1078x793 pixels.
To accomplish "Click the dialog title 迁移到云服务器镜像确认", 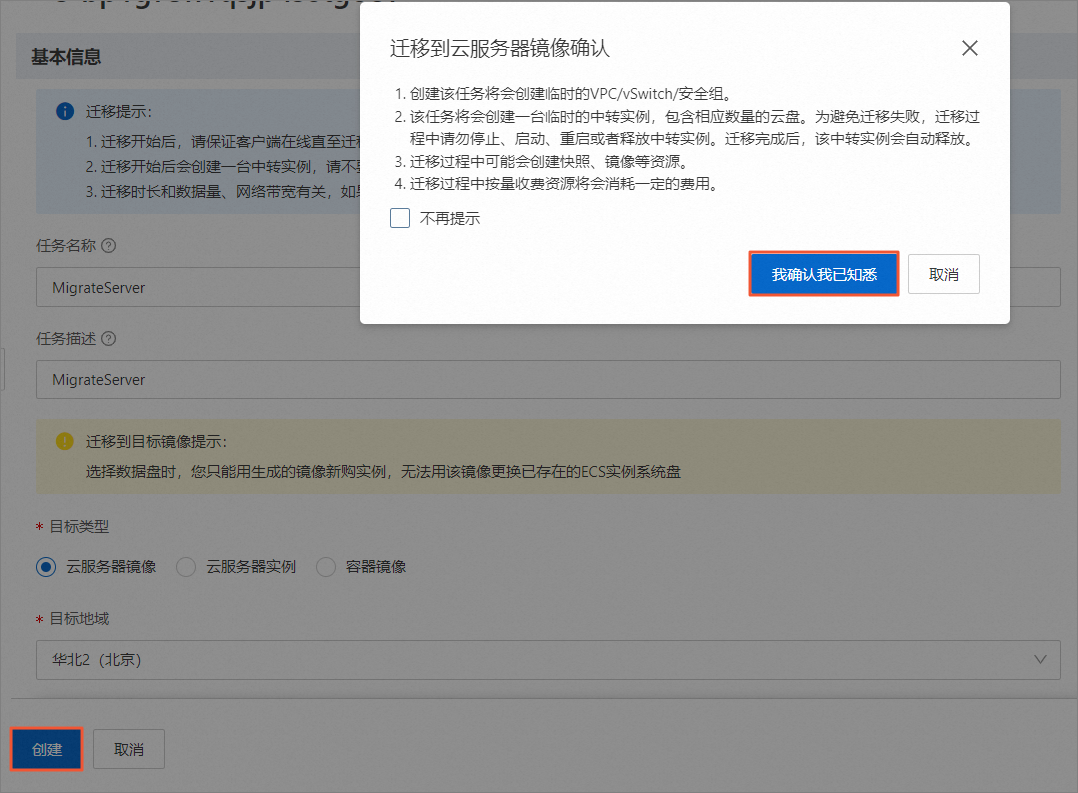I will 500,48.
